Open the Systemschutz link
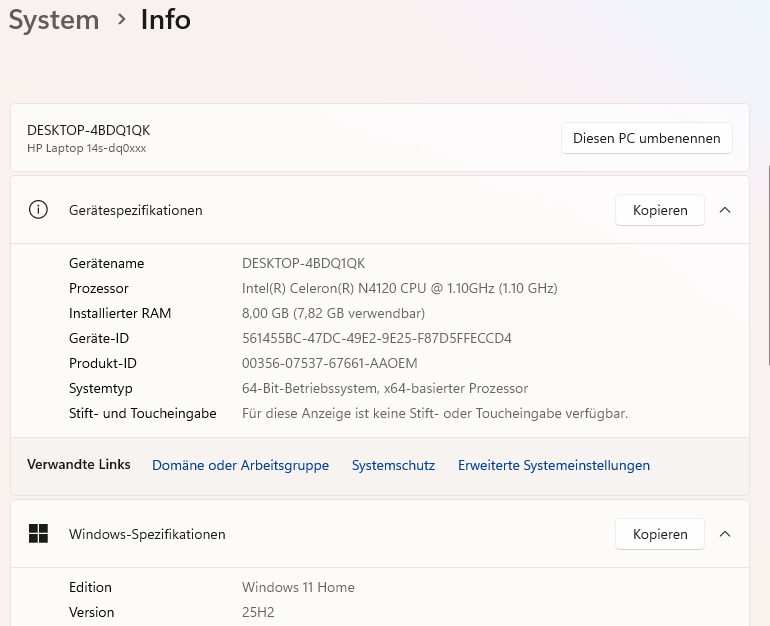This screenshot has width=770, height=626. (x=393, y=465)
